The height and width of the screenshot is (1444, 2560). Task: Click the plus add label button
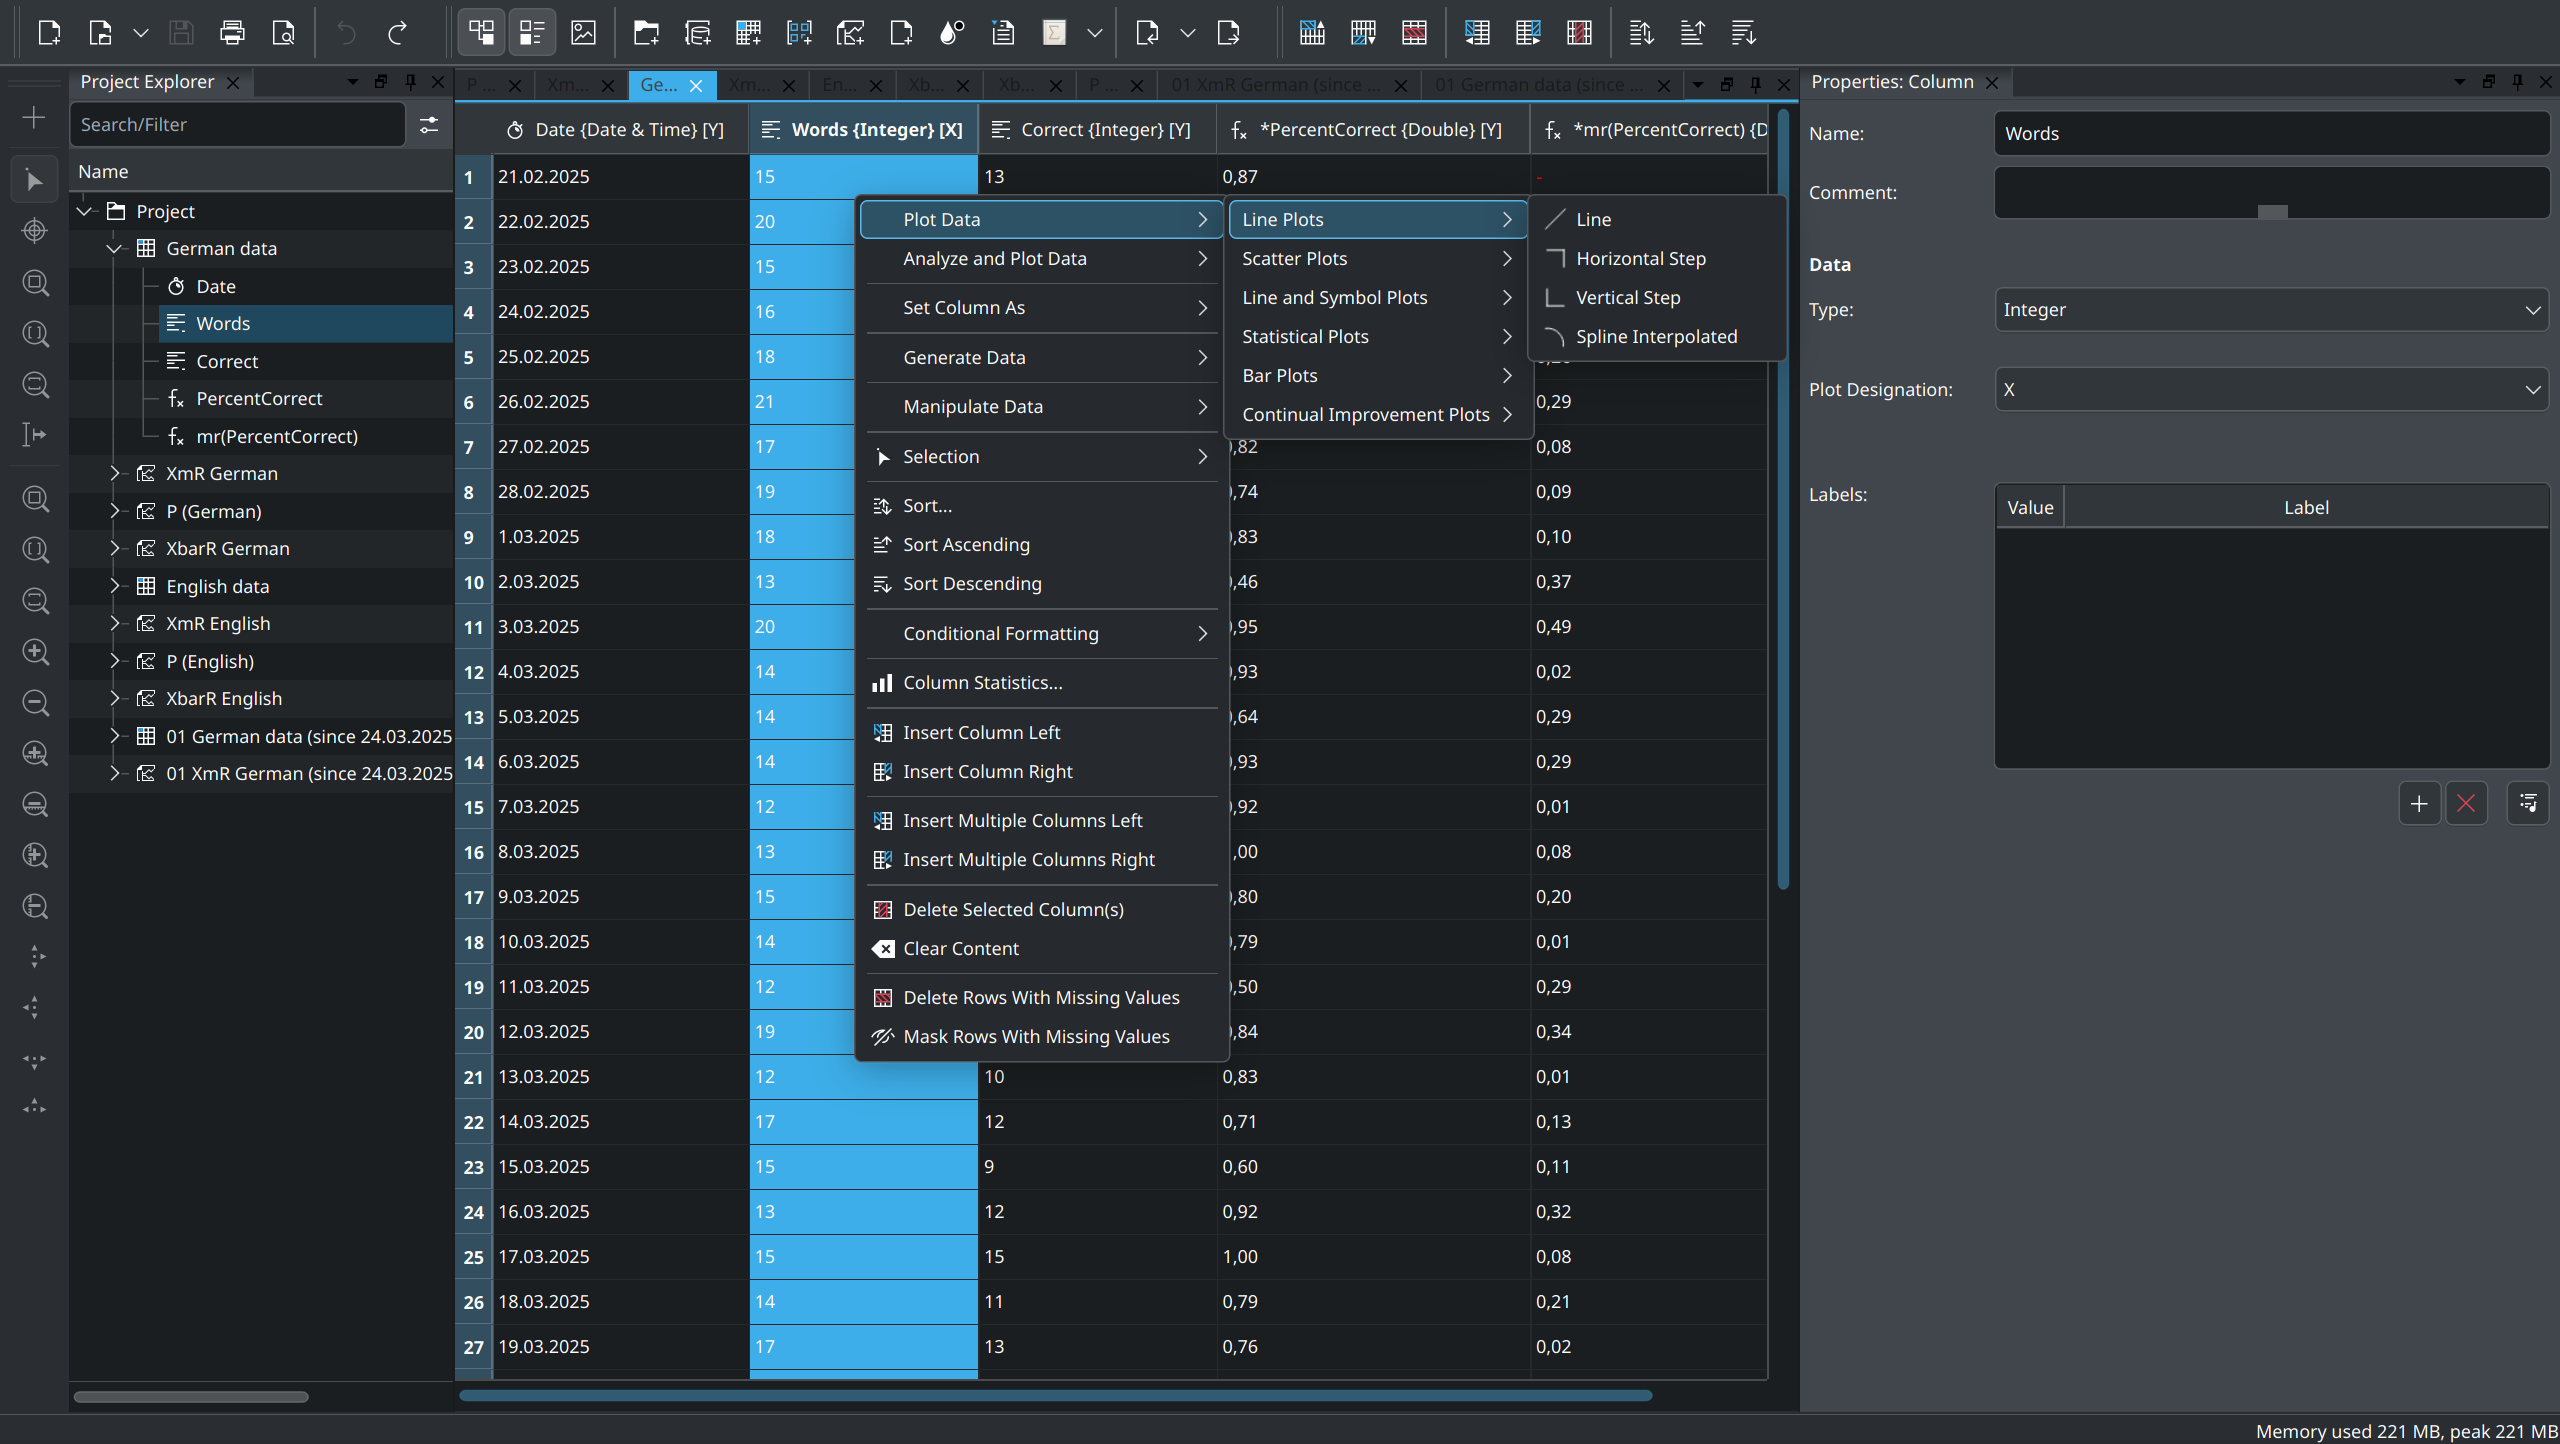tap(2419, 803)
